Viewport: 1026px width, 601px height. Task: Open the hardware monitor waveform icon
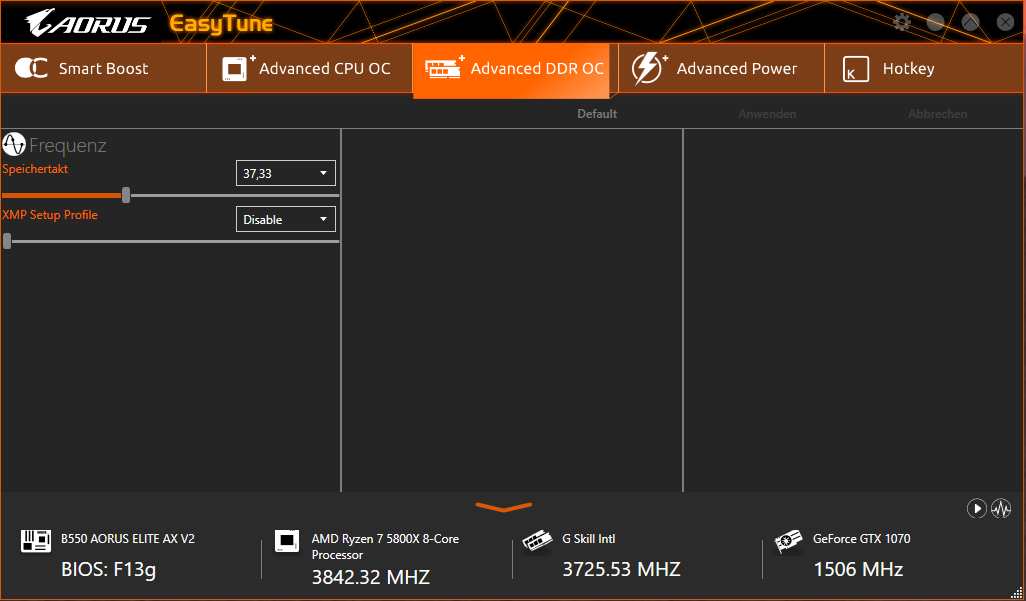pyautogui.click(x=1000, y=508)
